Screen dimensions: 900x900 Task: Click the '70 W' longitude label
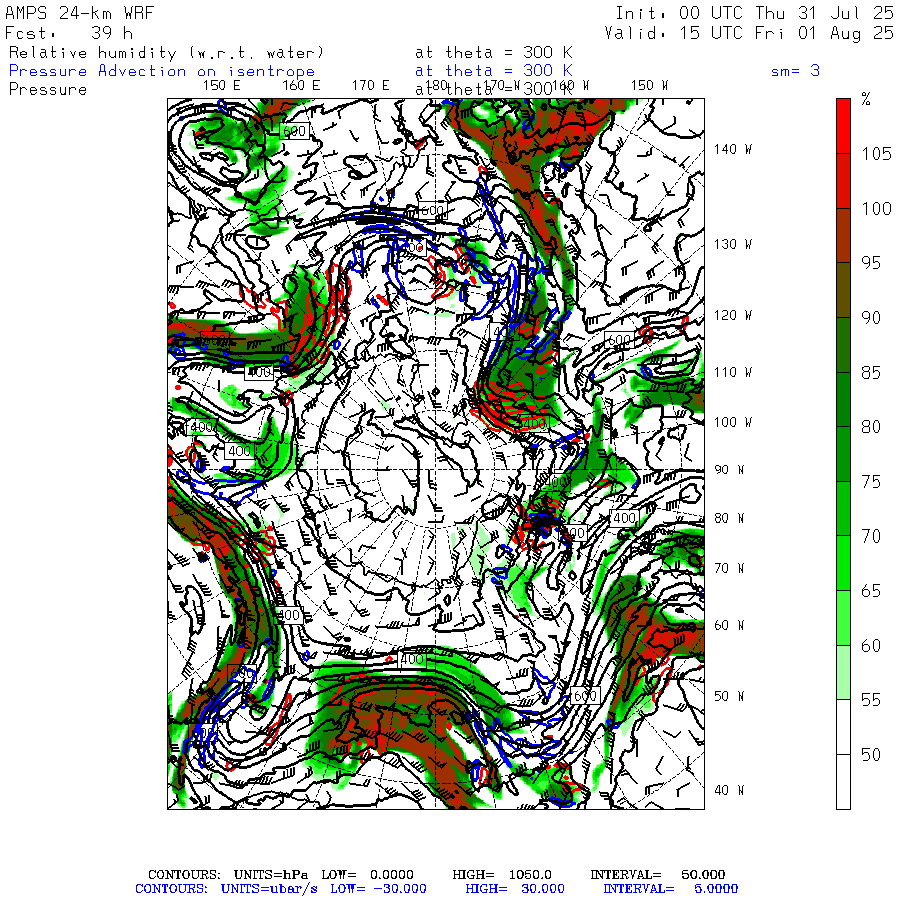[729, 568]
